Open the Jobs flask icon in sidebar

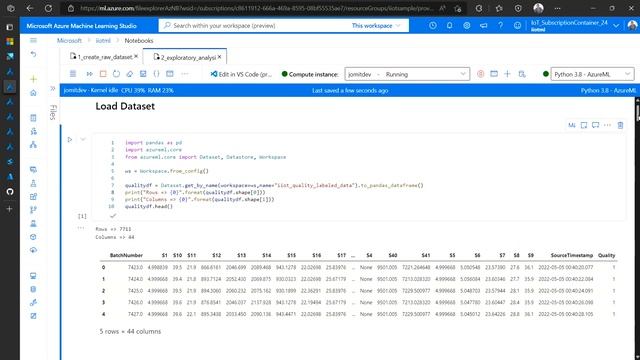pyautogui.click(x=33, y=183)
